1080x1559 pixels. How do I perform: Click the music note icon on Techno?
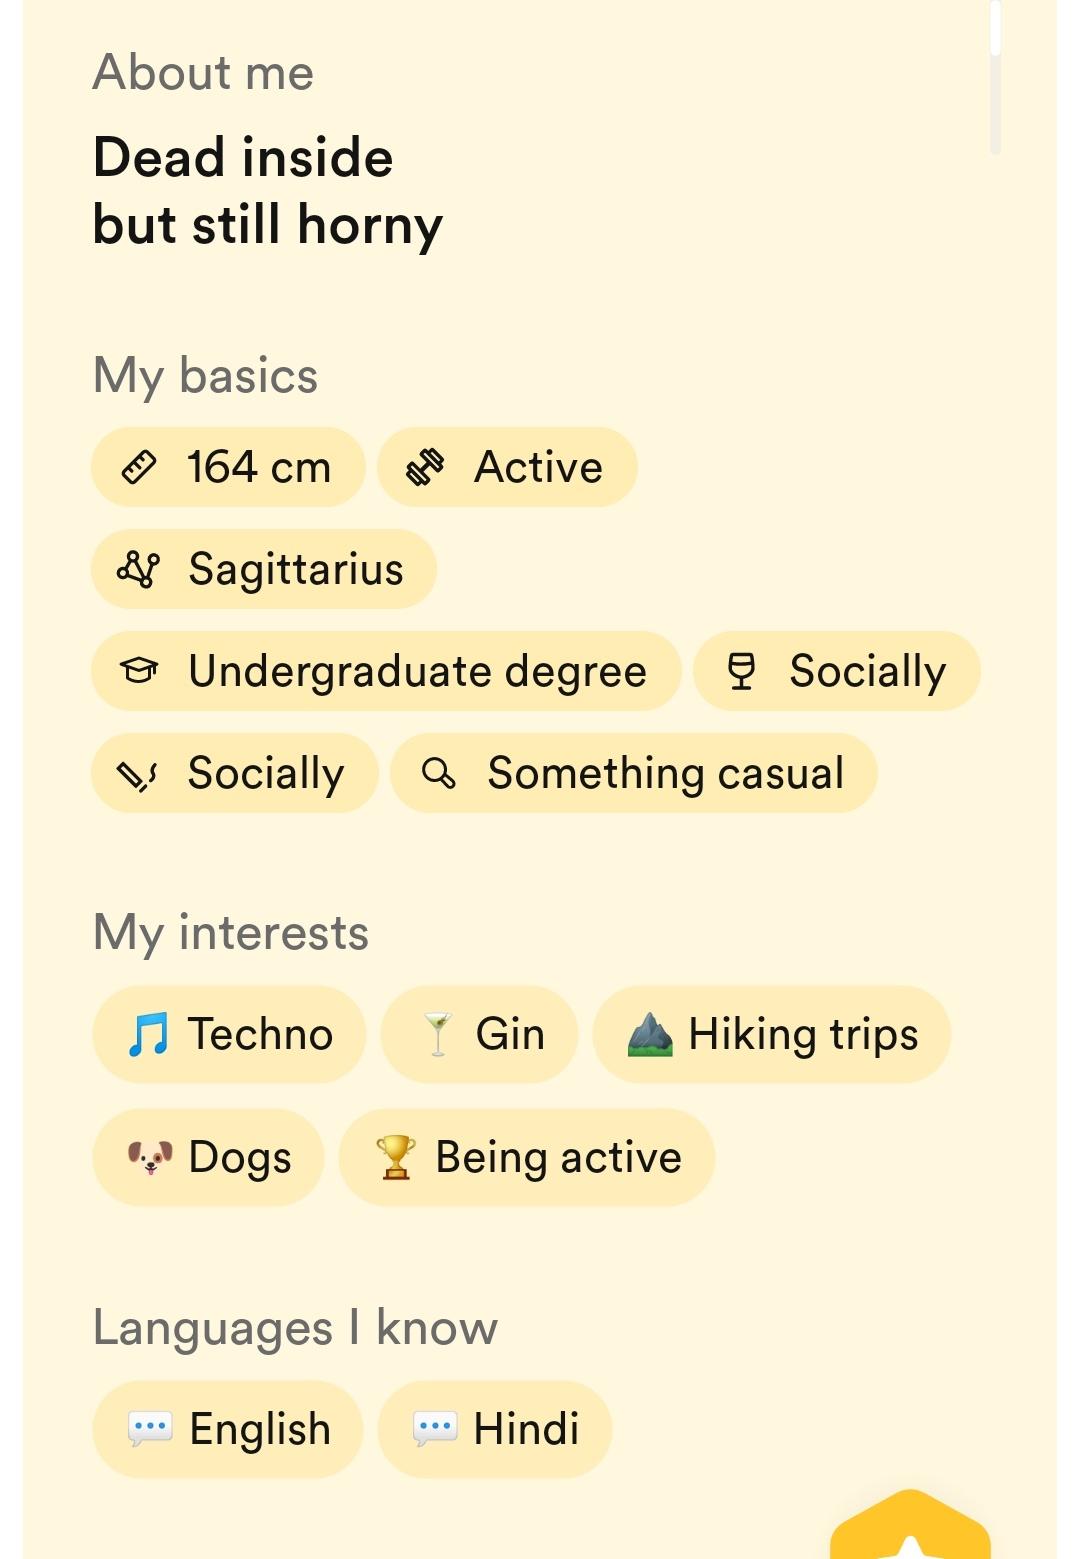coord(149,1034)
